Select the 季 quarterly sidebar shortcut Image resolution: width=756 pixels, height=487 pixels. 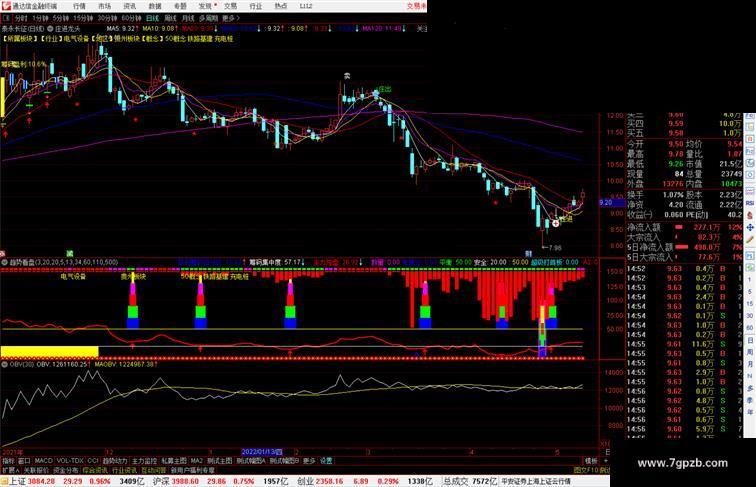(750, 400)
